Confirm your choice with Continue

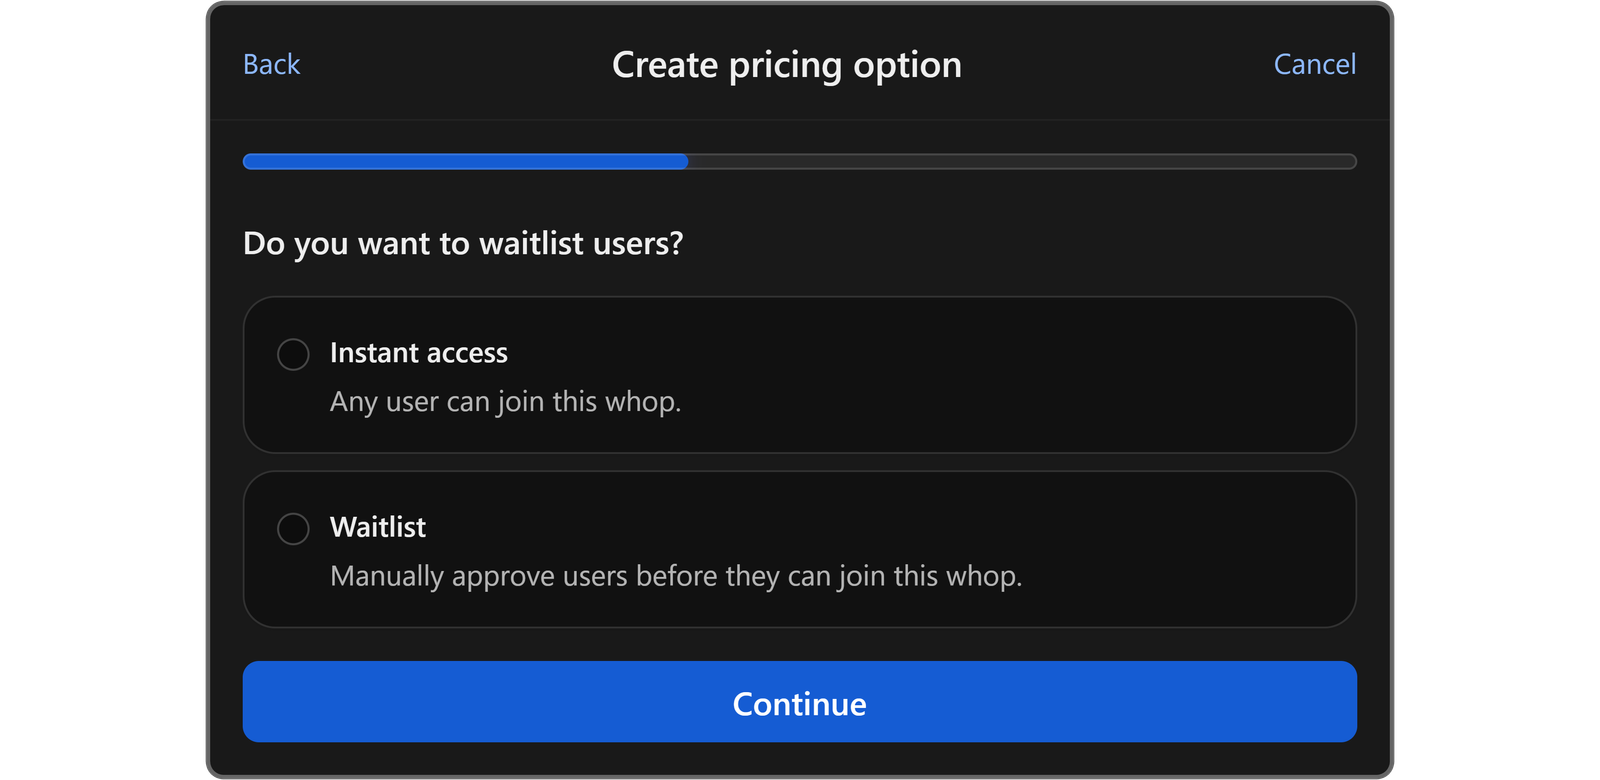click(798, 702)
